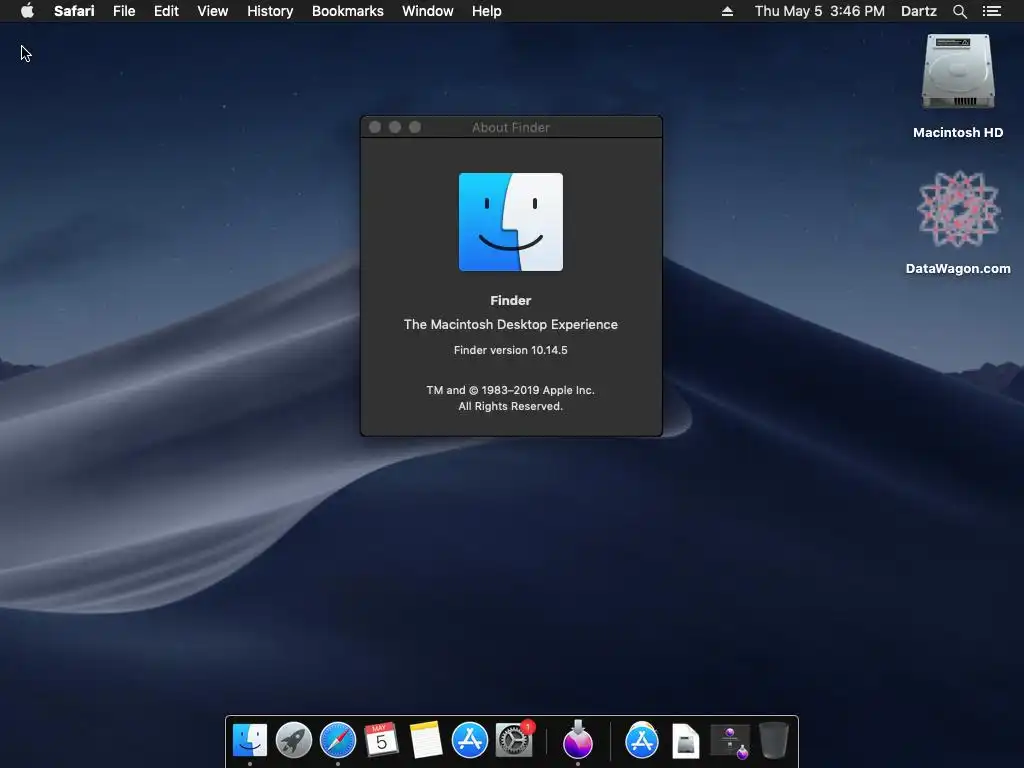Open the Window menu
This screenshot has height=768, width=1024.
(x=428, y=11)
